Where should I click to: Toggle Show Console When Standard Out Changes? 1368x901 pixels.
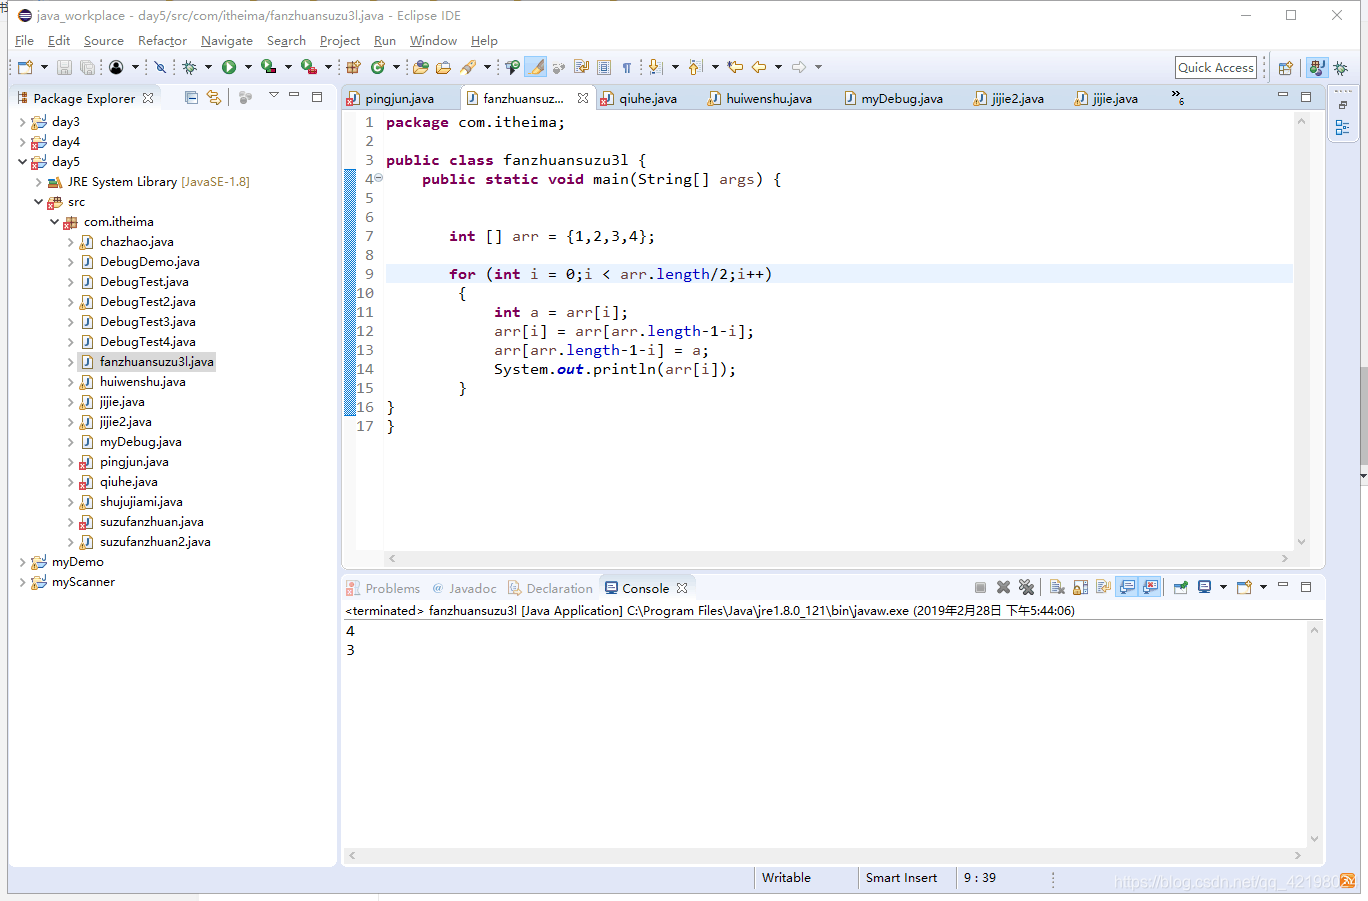click(1128, 587)
